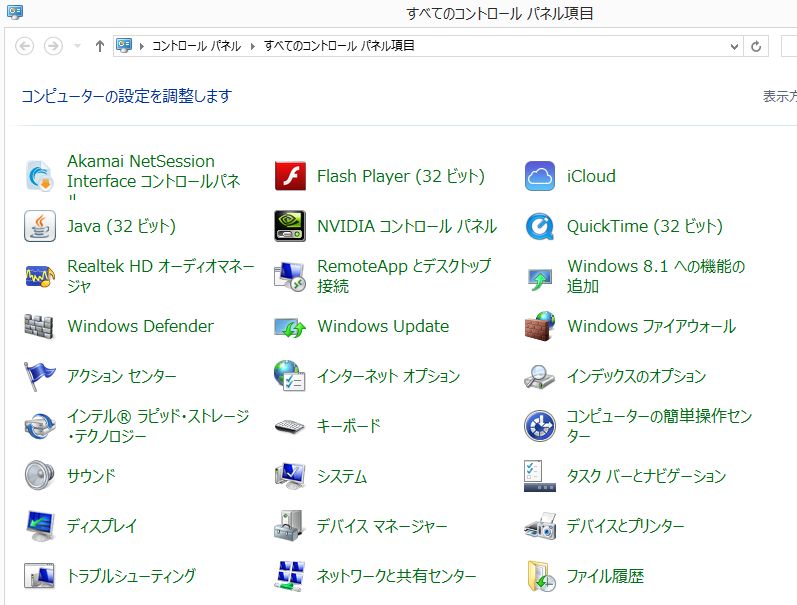Image resolution: width=797 pixels, height=605 pixels.
Task: Open the Windows Defender wall icon
Action: pos(39,326)
